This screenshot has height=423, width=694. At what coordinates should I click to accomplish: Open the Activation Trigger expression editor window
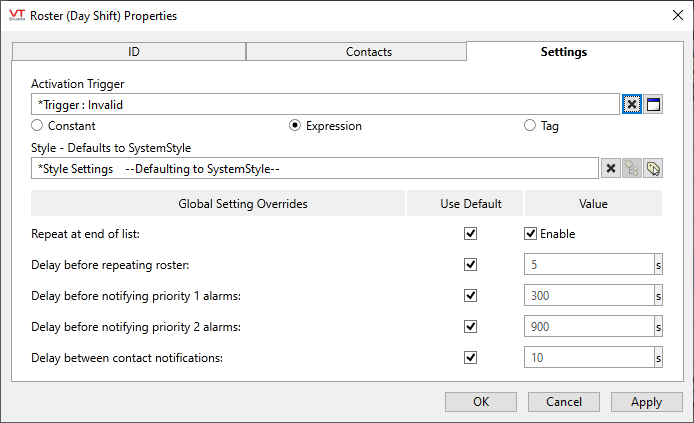coord(653,105)
